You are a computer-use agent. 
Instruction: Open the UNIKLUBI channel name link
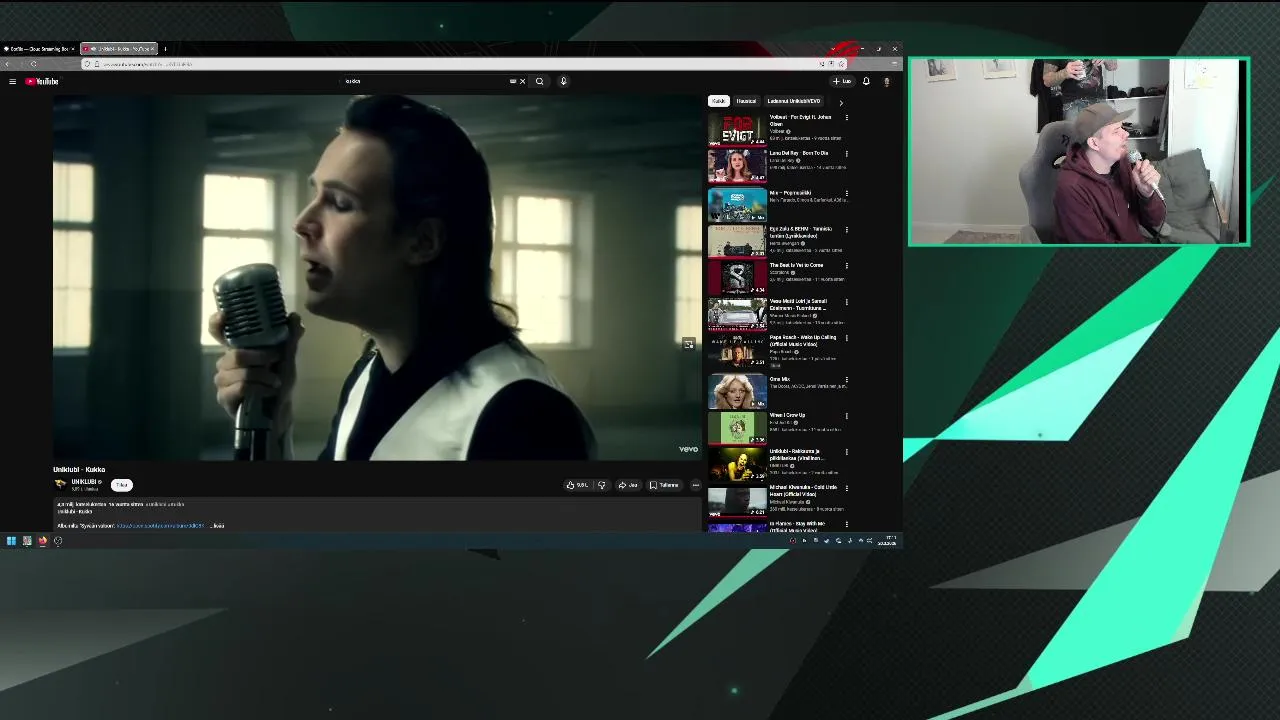85,482
